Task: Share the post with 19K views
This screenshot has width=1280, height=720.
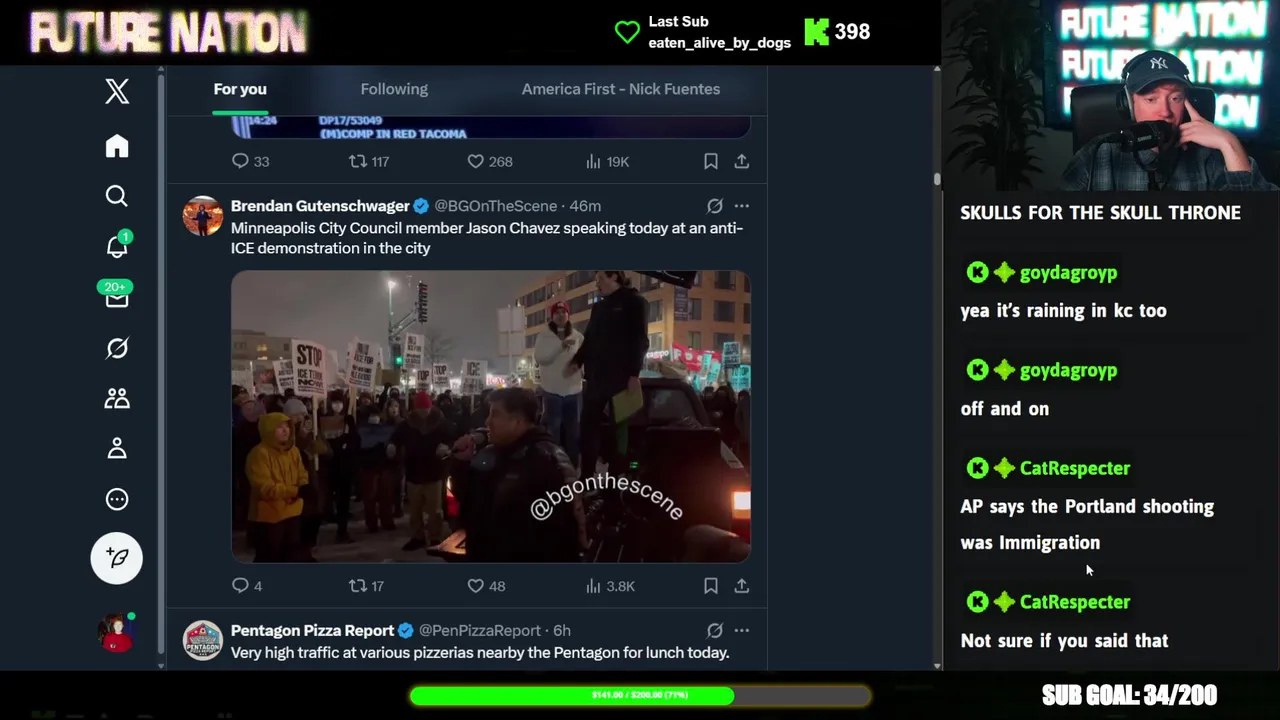Action: coord(741,161)
